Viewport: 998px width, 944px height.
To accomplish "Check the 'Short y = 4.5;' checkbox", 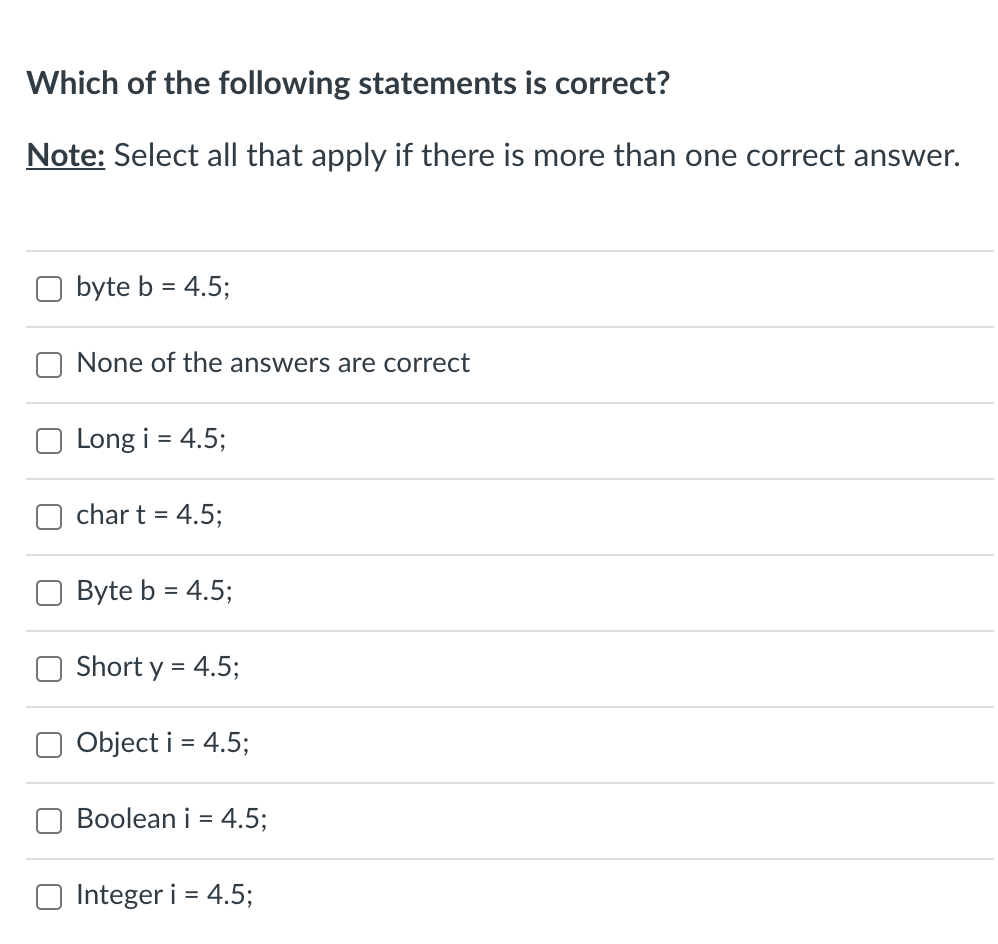I will click(48, 668).
